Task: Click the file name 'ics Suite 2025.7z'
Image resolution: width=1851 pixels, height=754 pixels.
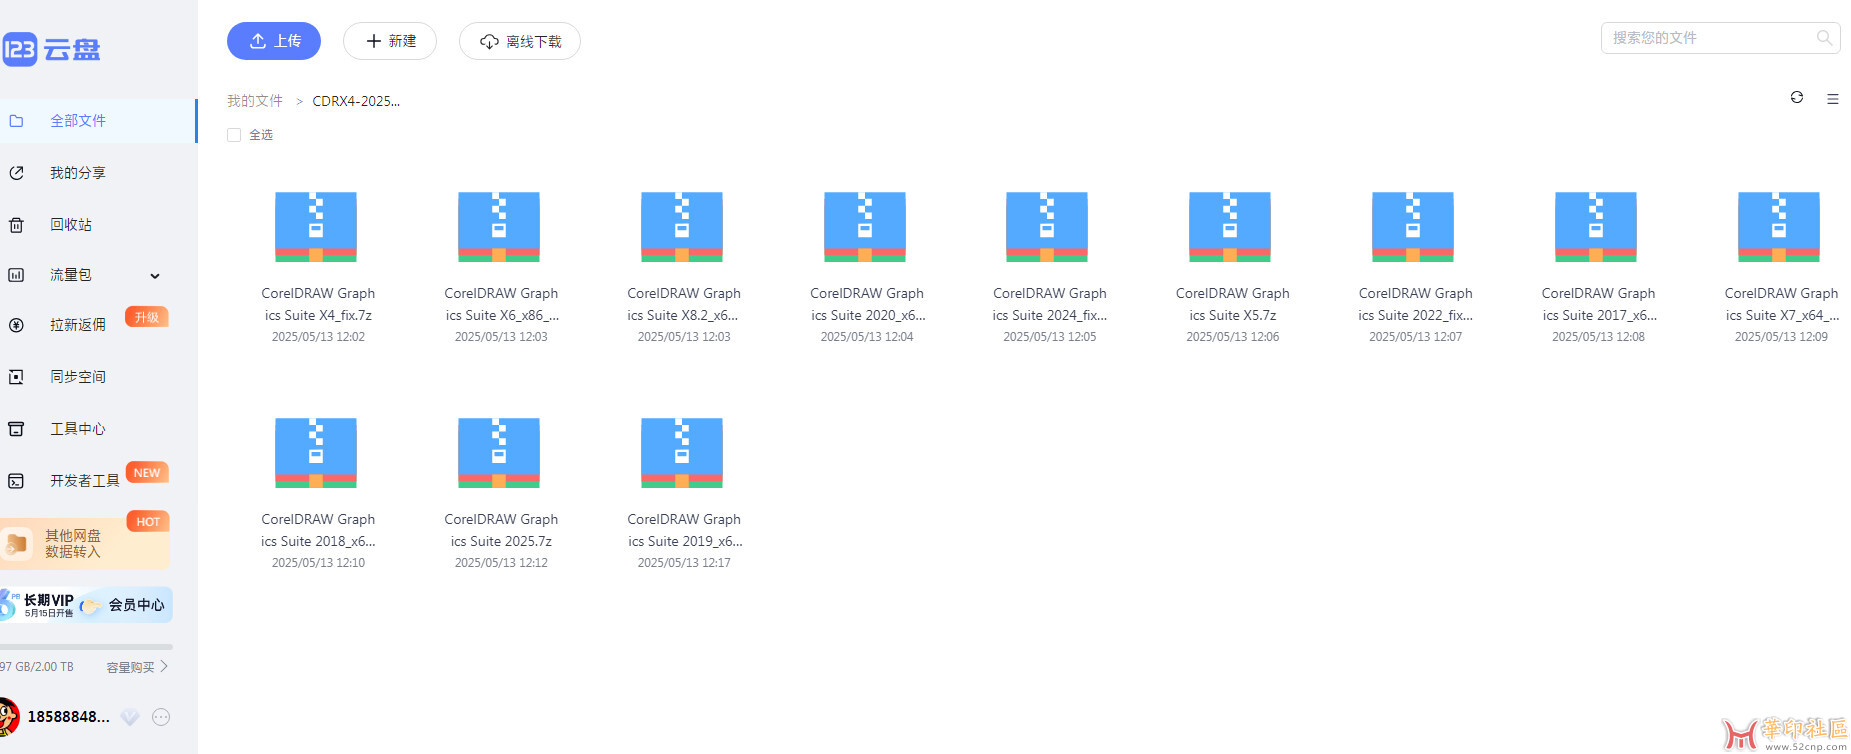Action: tap(501, 541)
